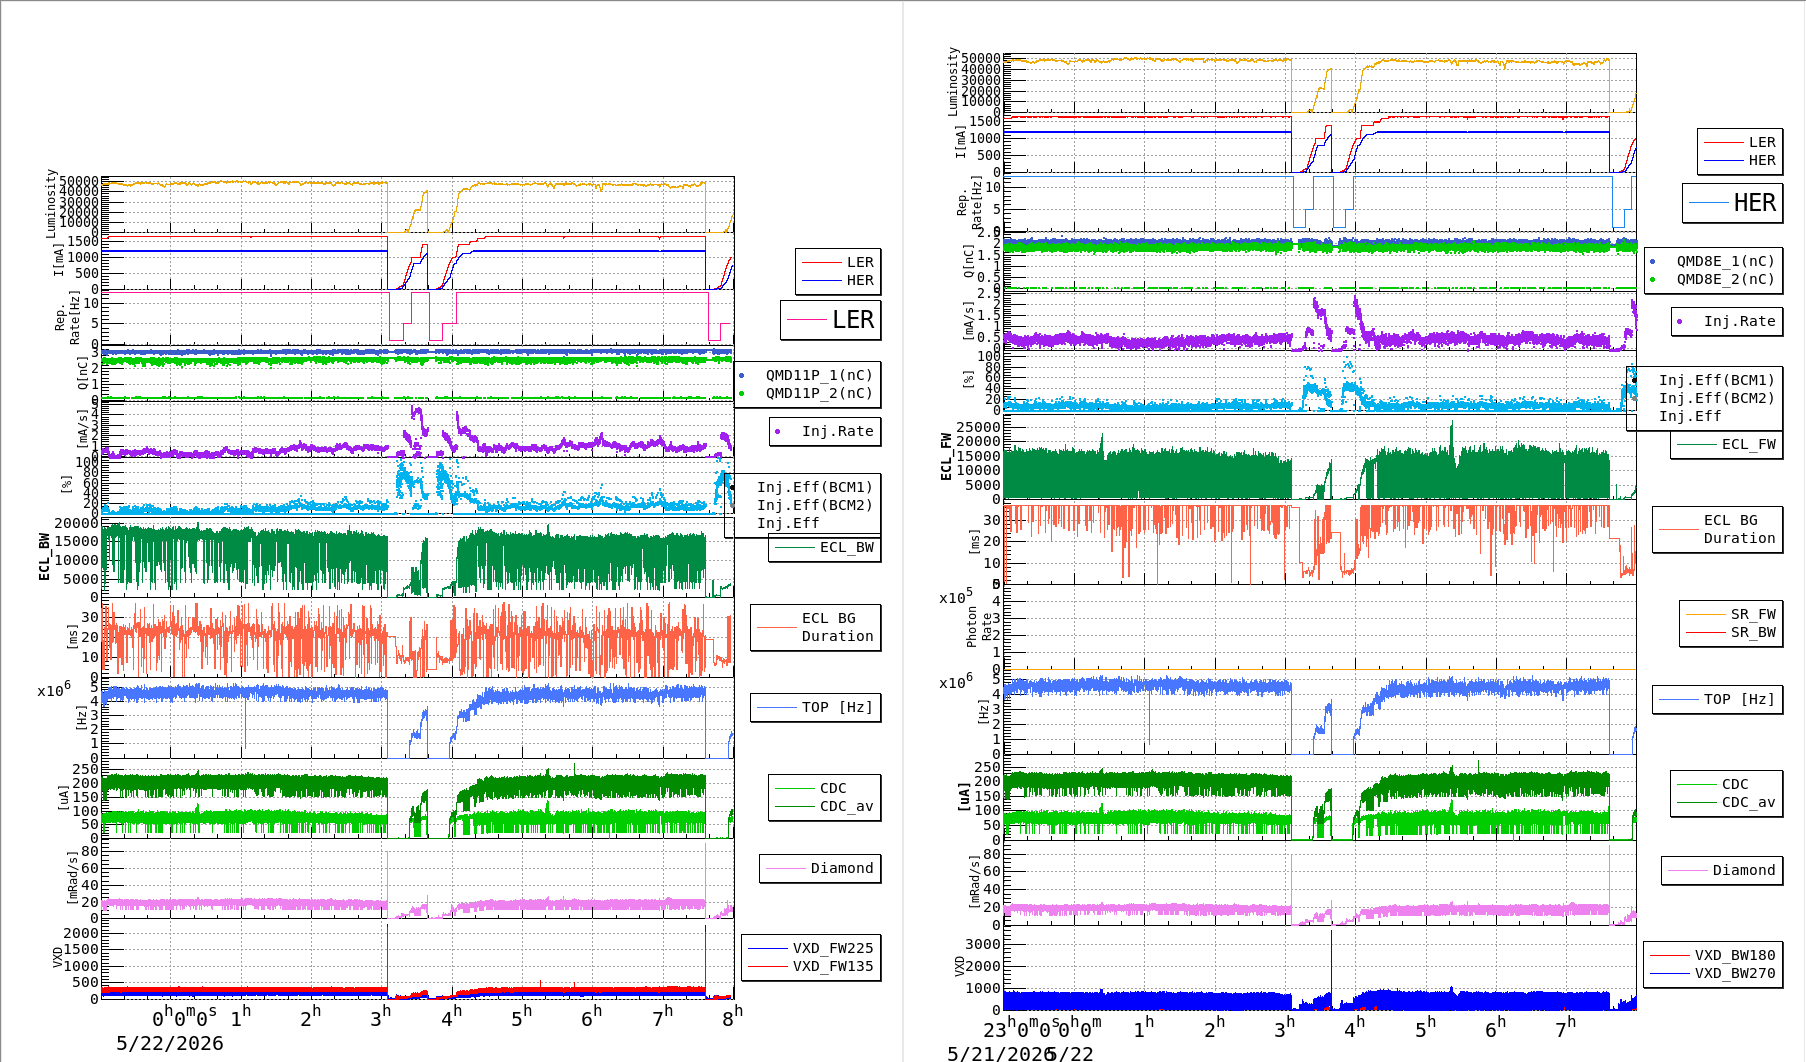Select the left ECL BG Duration legend
Screen dimensions: 1806x1062
(816, 627)
